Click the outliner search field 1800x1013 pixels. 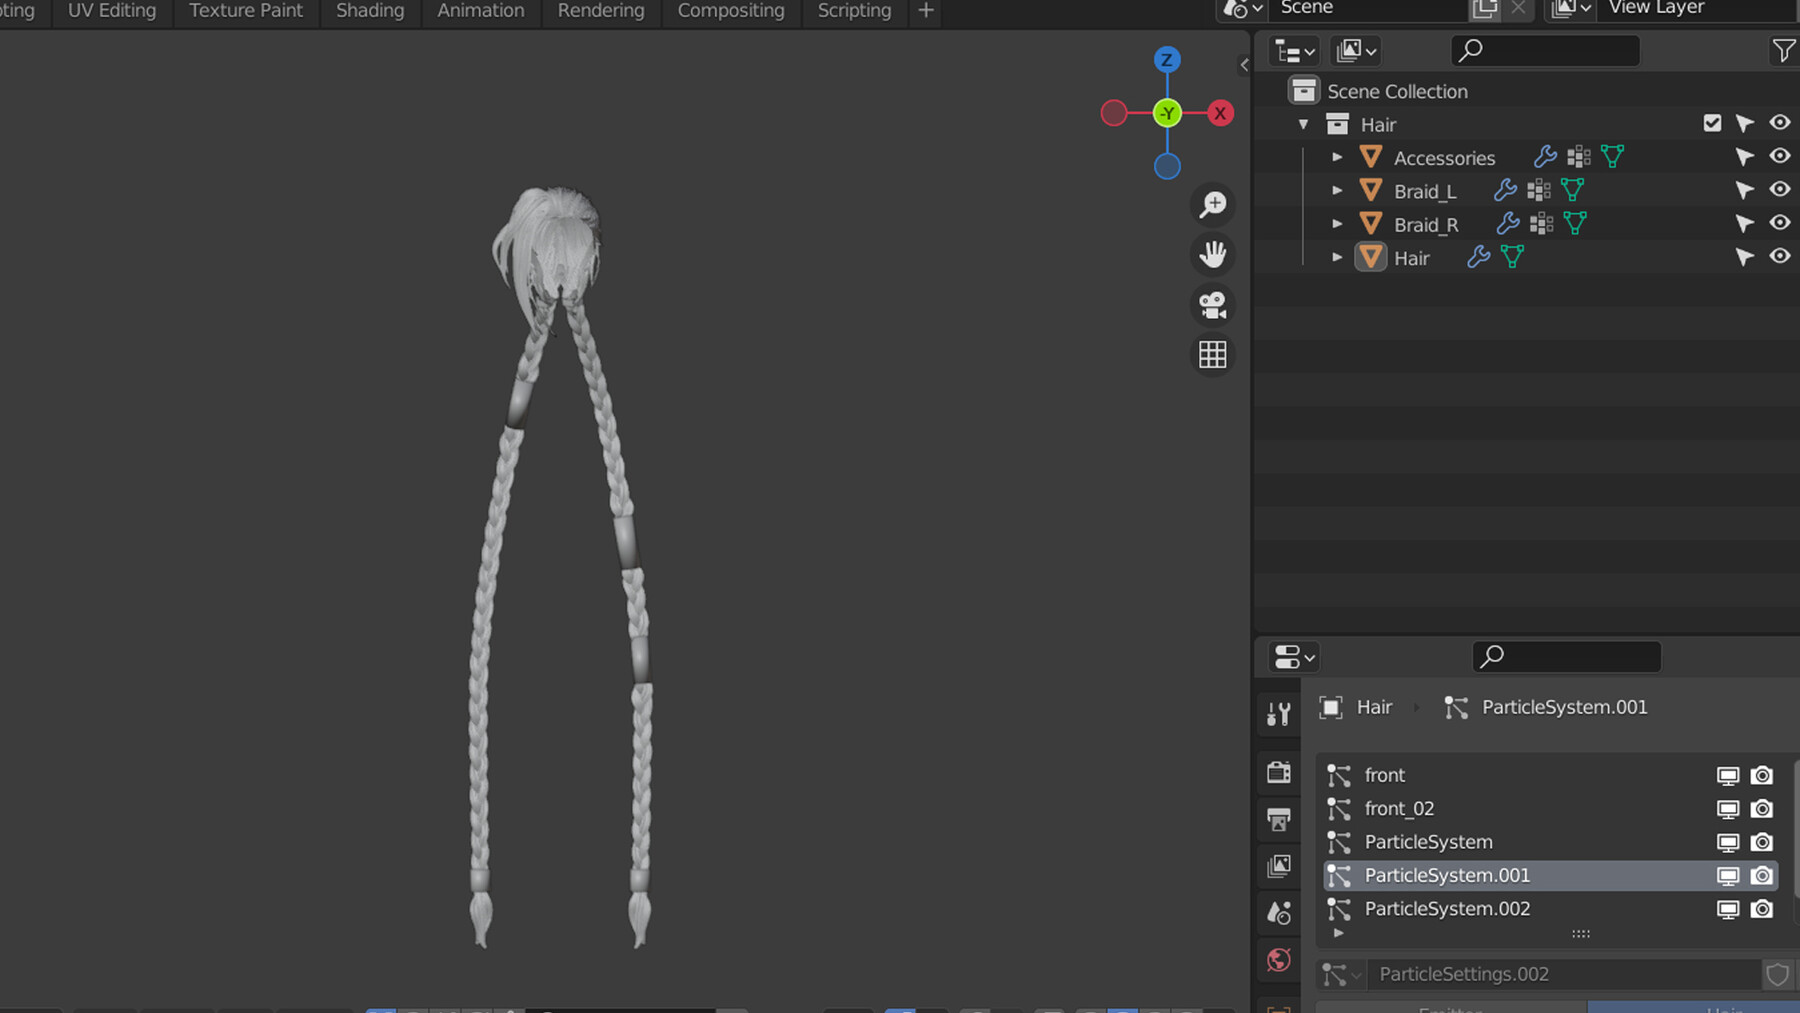coord(1545,50)
